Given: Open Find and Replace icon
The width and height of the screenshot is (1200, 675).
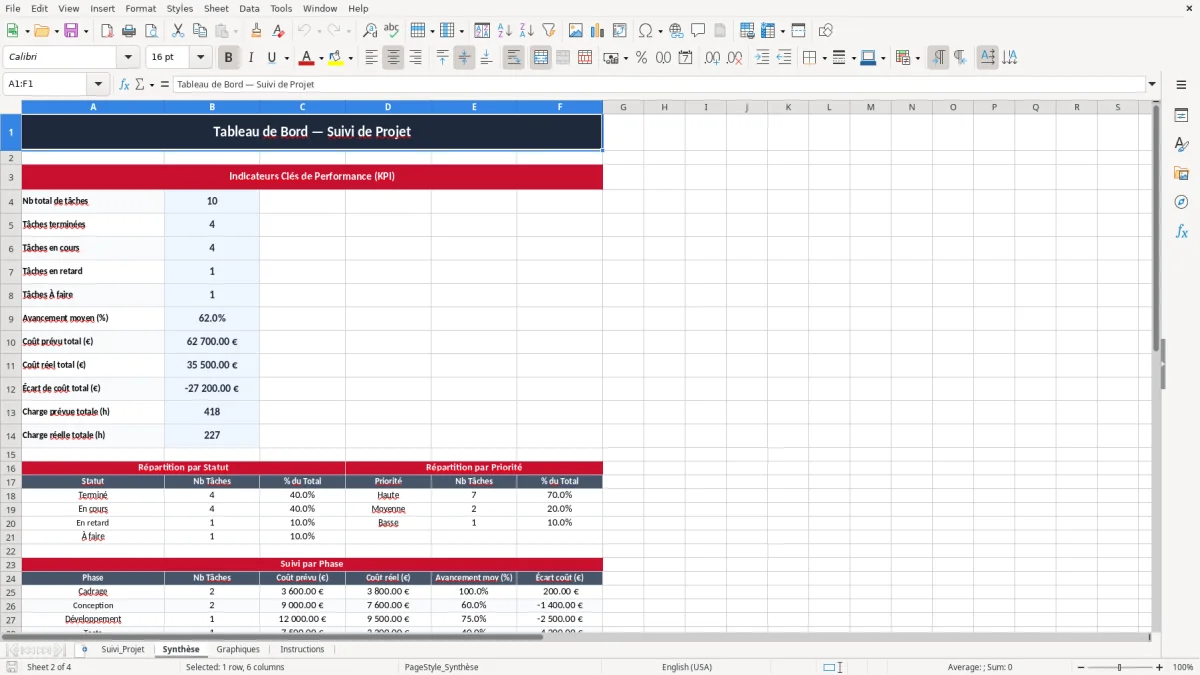Looking at the screenshot, I should pos(370,31).
